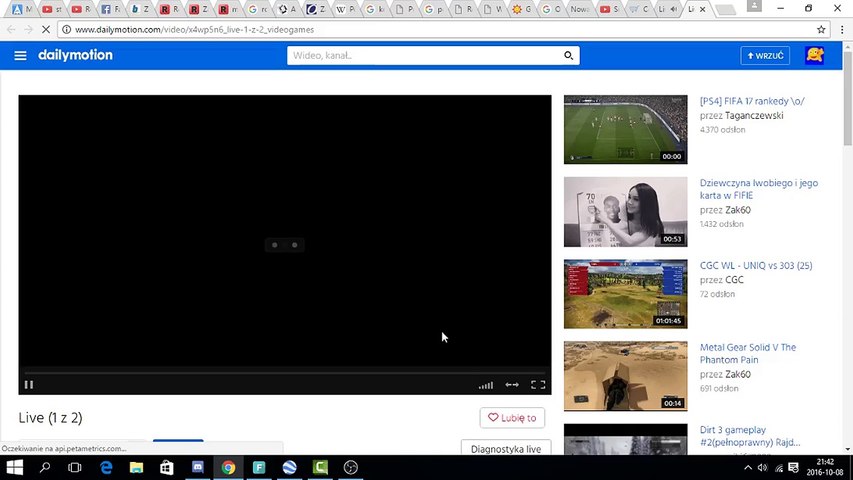The image size is (853, 480).
Task: Open the action center notifications icon
Action: pos(794,467)
